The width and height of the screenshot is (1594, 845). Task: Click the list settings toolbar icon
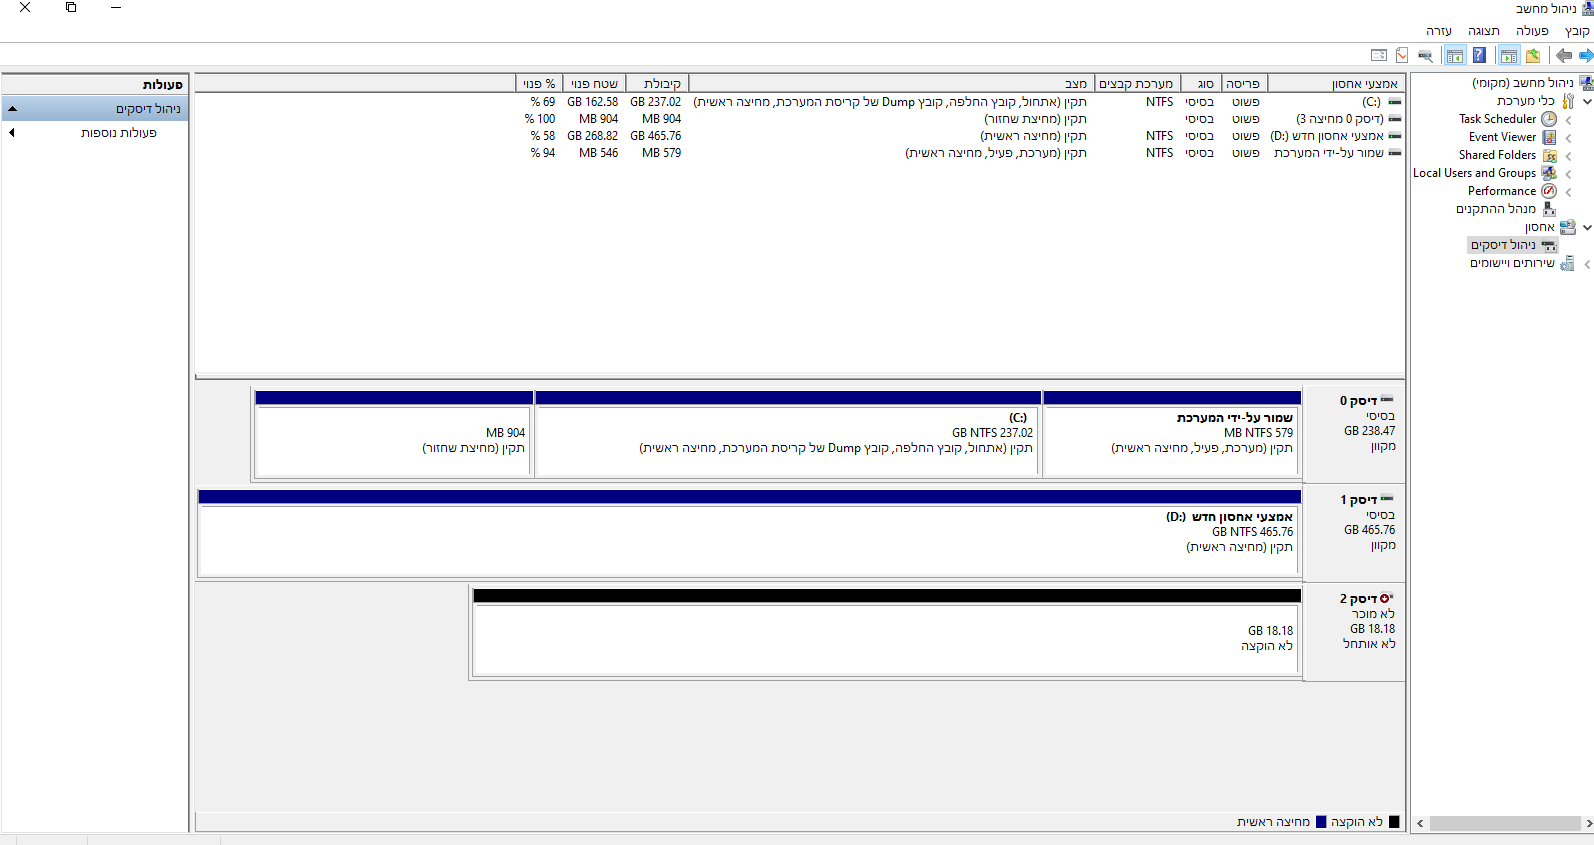point(1379,56)
